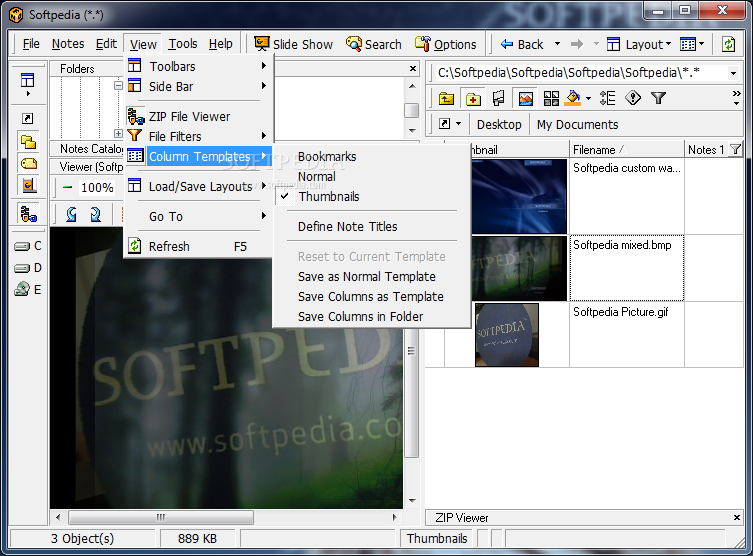The image size is (753, 556).
Task: Open CD drive E in sidebar
Action: (x=28, y=289)
